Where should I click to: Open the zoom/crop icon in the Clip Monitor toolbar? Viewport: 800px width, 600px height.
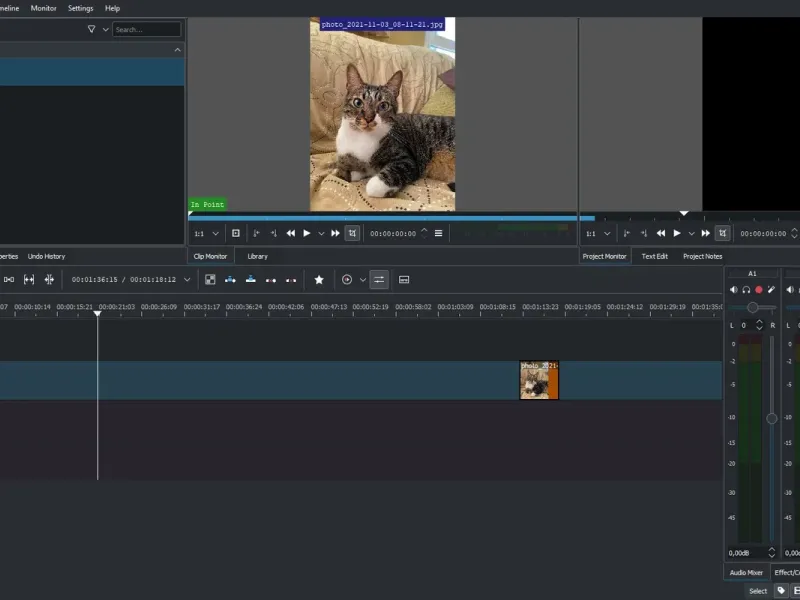point(352,232)
